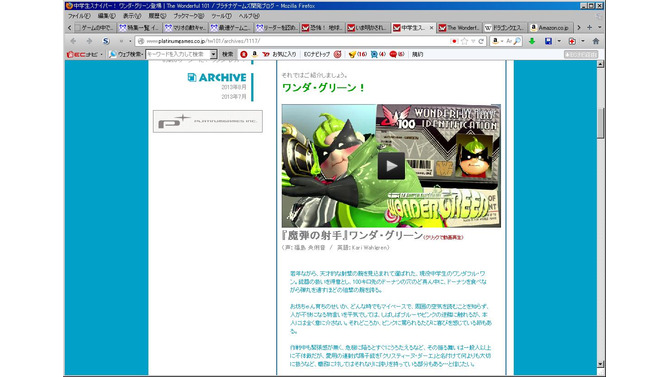Open the ヘルプ menu
Viewport: 670px width, 377px height.
click(x=249, y=16)
